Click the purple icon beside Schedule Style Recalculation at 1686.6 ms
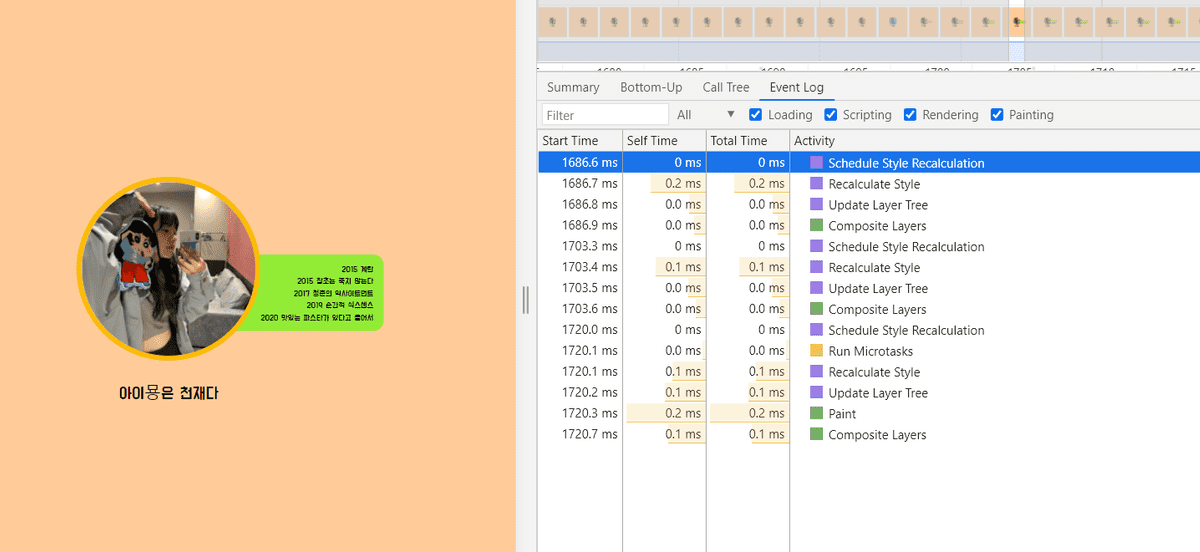Viewport: 1200px width, 552px height. (x=816, y=163)
